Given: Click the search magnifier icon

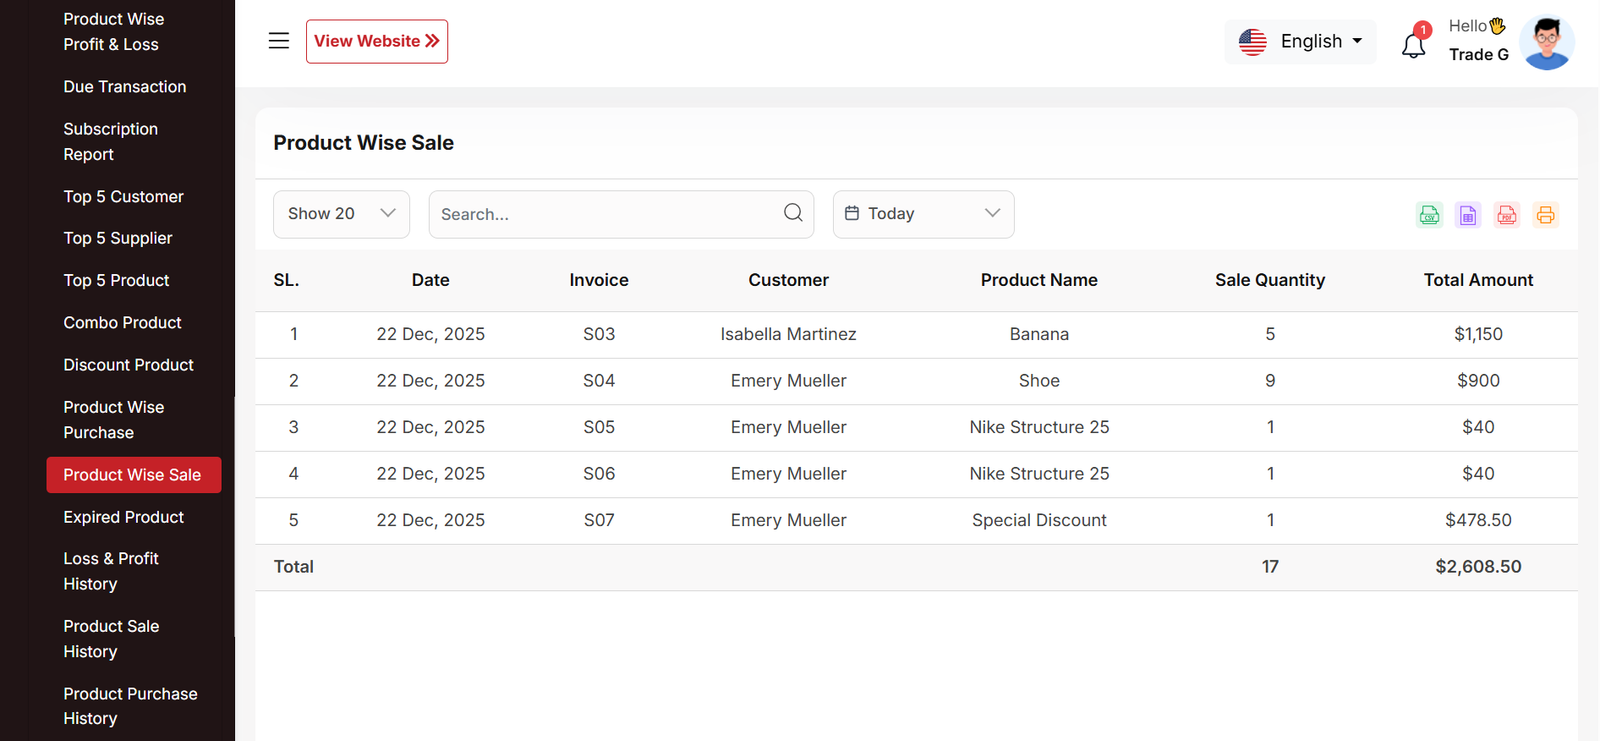Looking at the screenshot, I should [793, 213].
